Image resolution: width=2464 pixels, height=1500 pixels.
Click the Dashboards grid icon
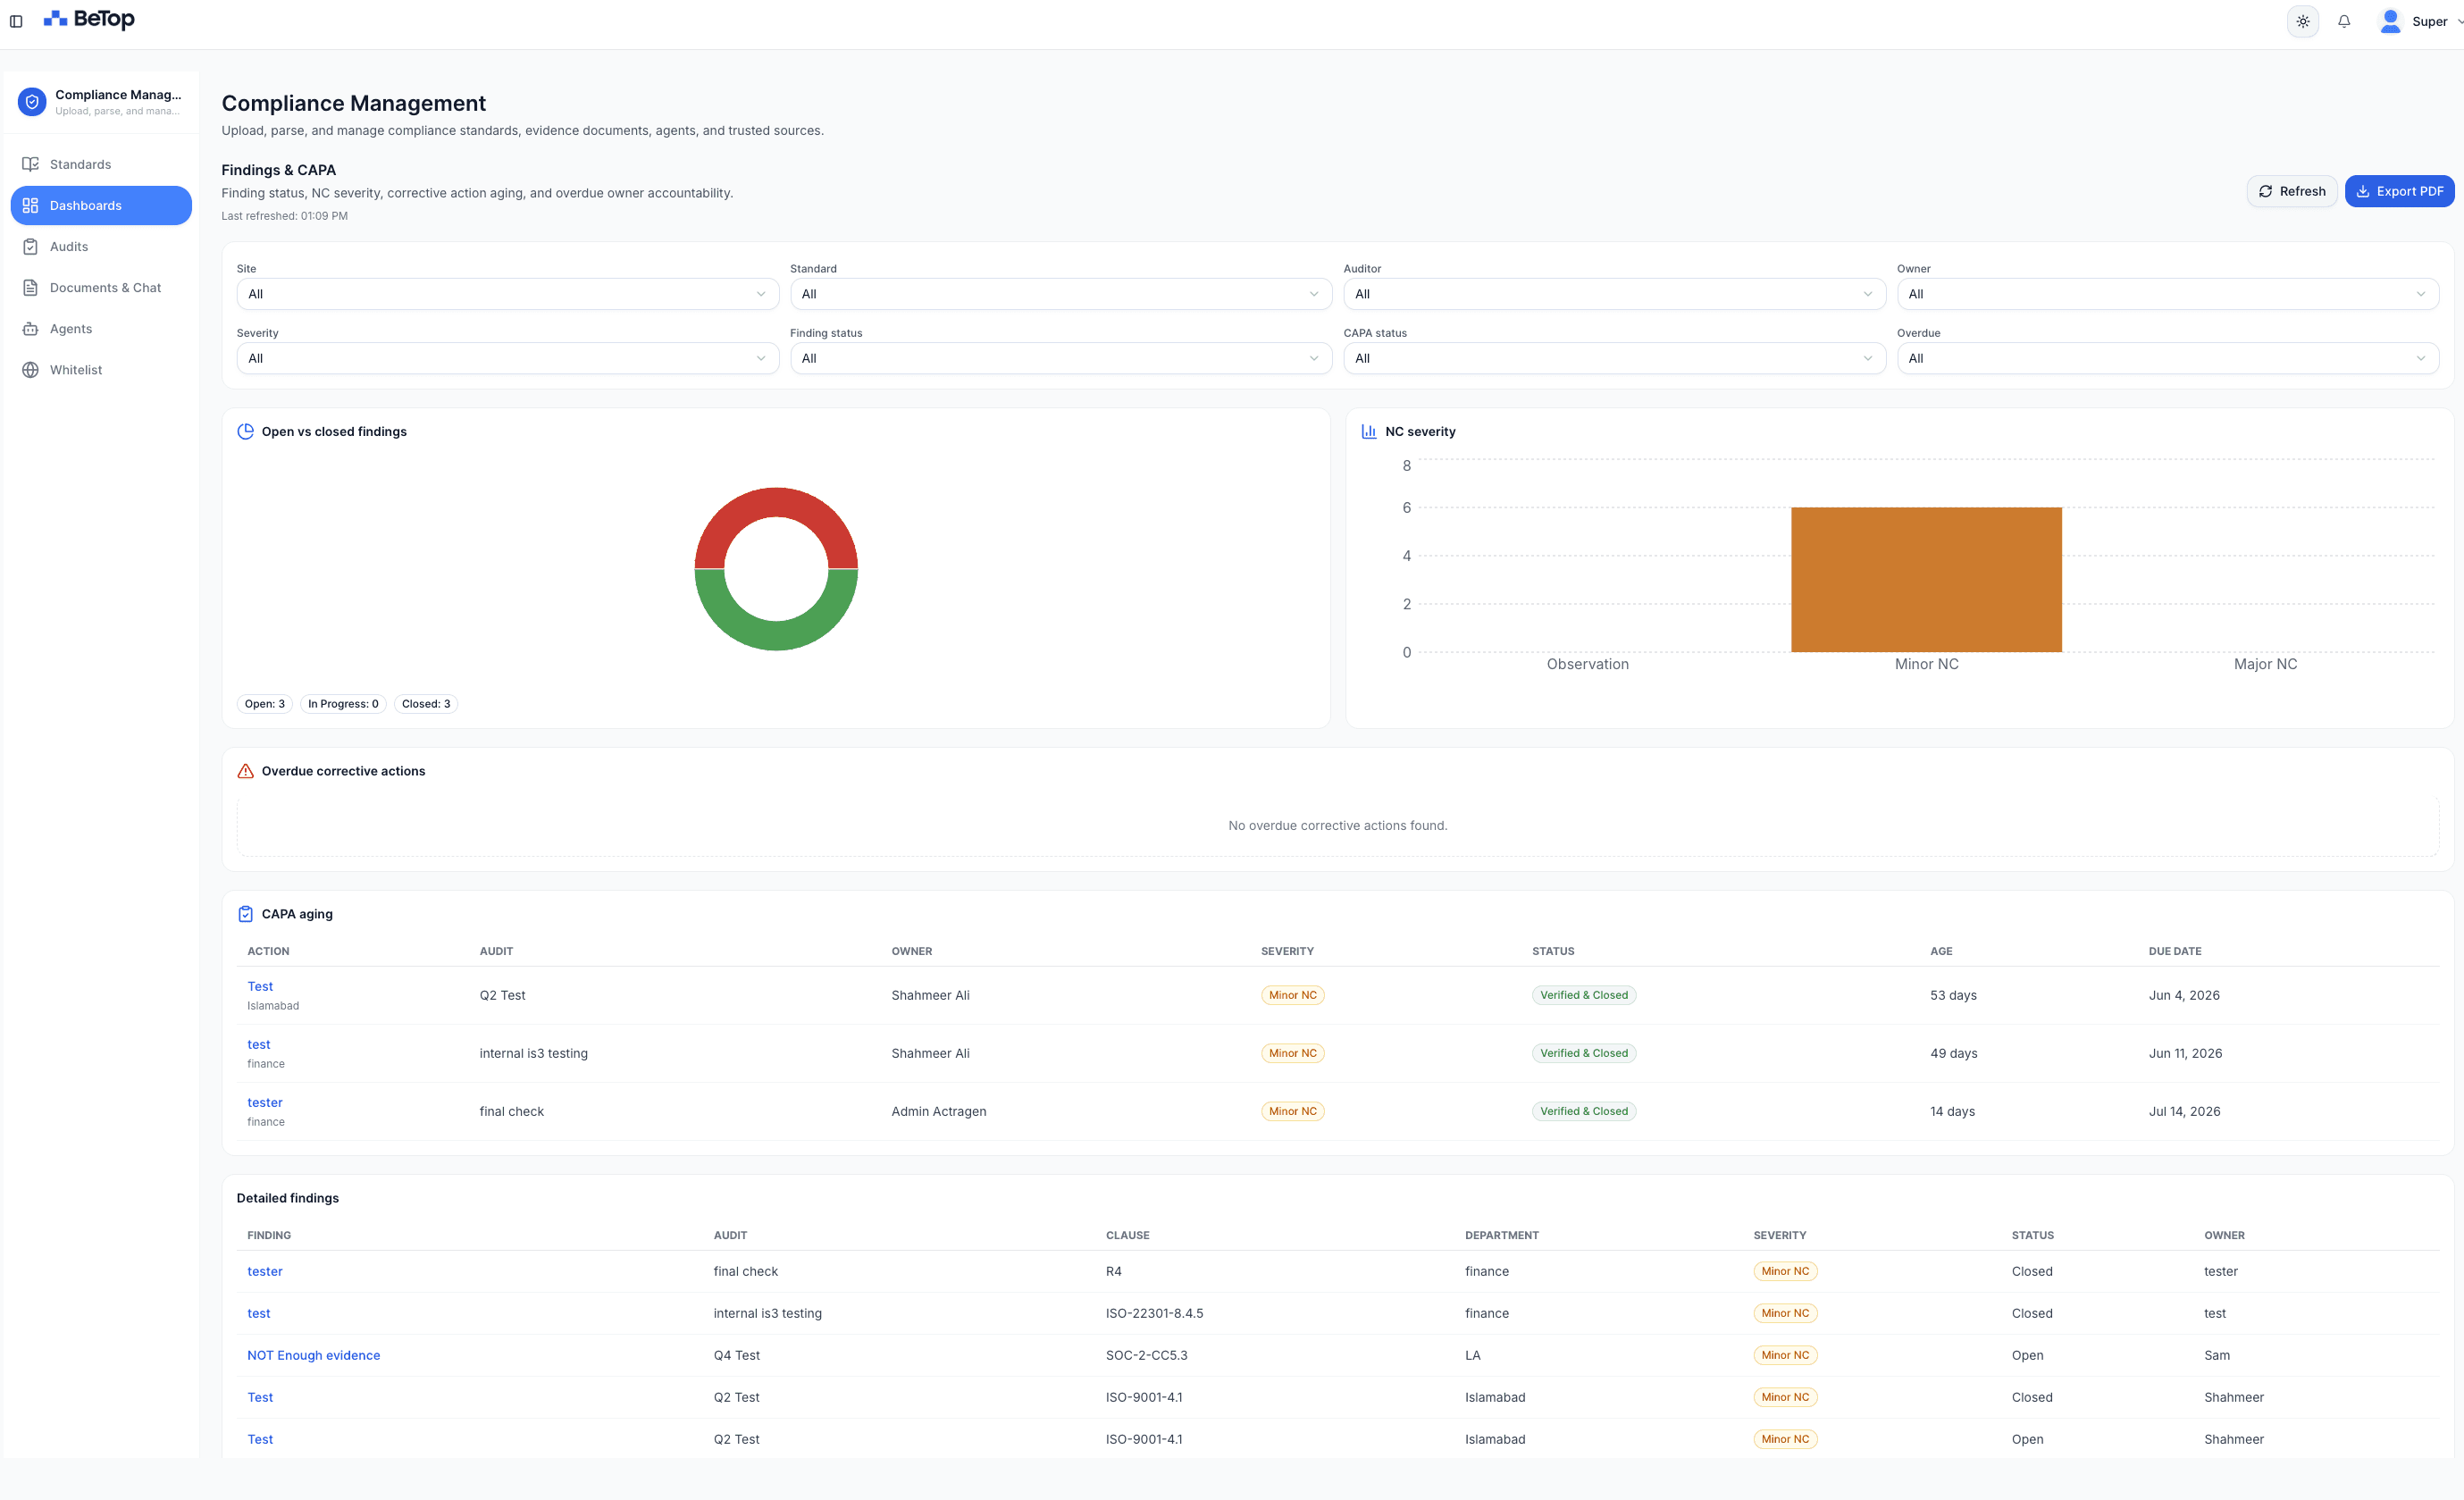pos(30,205)
